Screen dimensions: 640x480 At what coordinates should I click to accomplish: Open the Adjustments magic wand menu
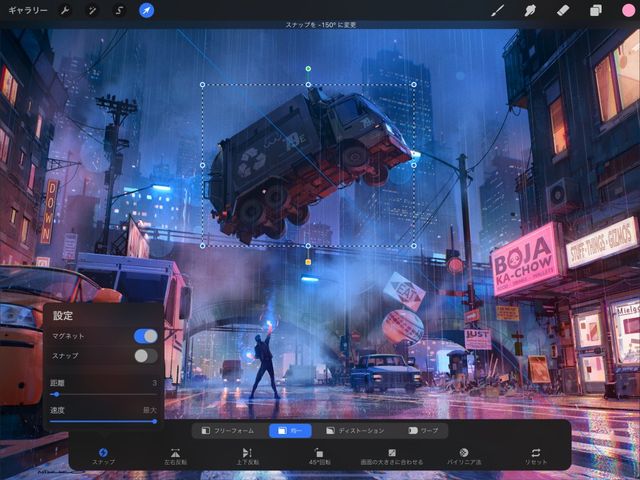point(92,11)
